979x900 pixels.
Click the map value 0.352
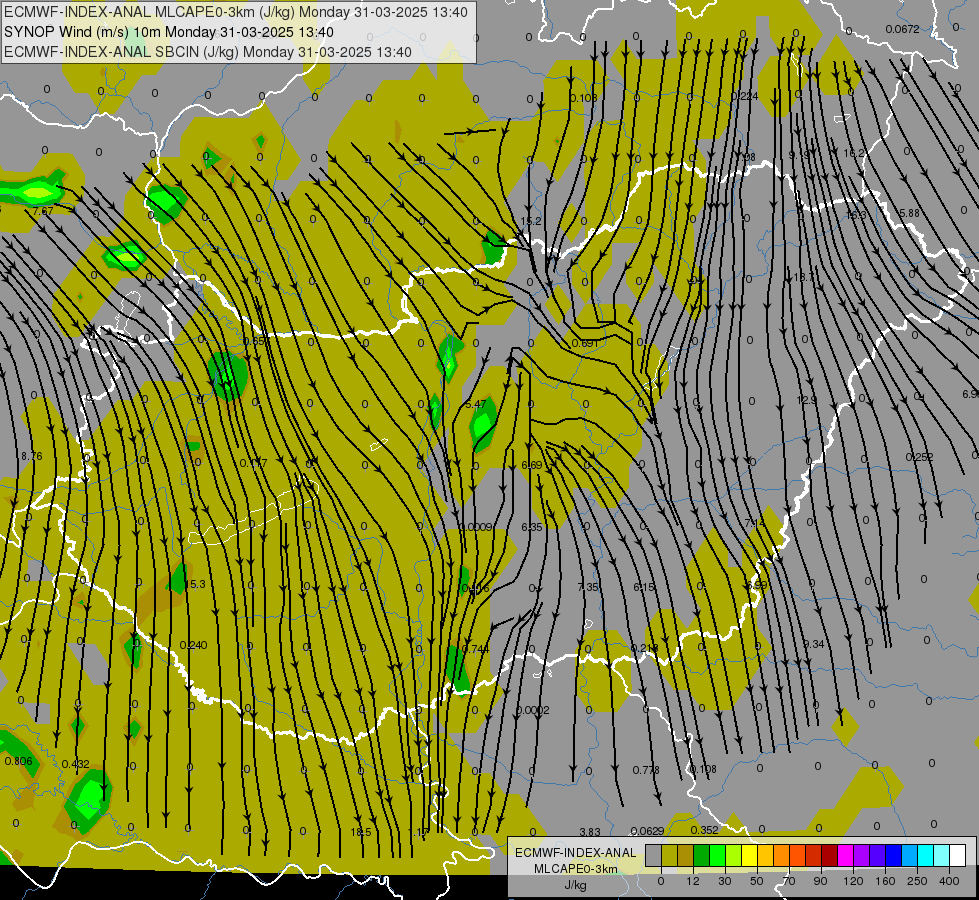(704, 830)
